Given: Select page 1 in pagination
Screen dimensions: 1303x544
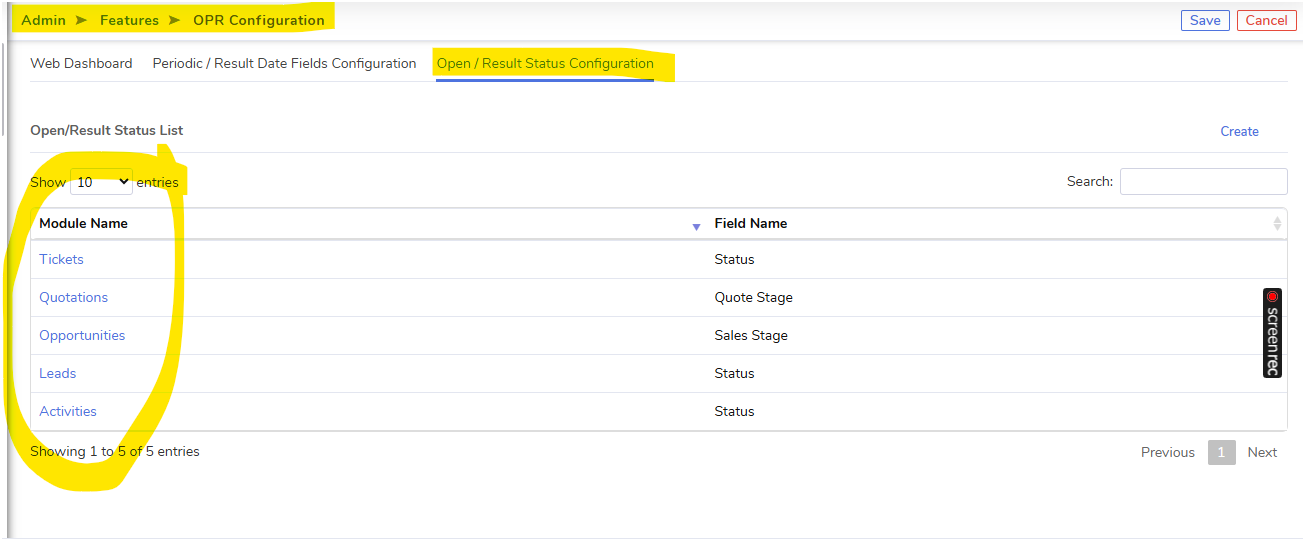Looking at the screenshot, I should [x=1222, y=452].
